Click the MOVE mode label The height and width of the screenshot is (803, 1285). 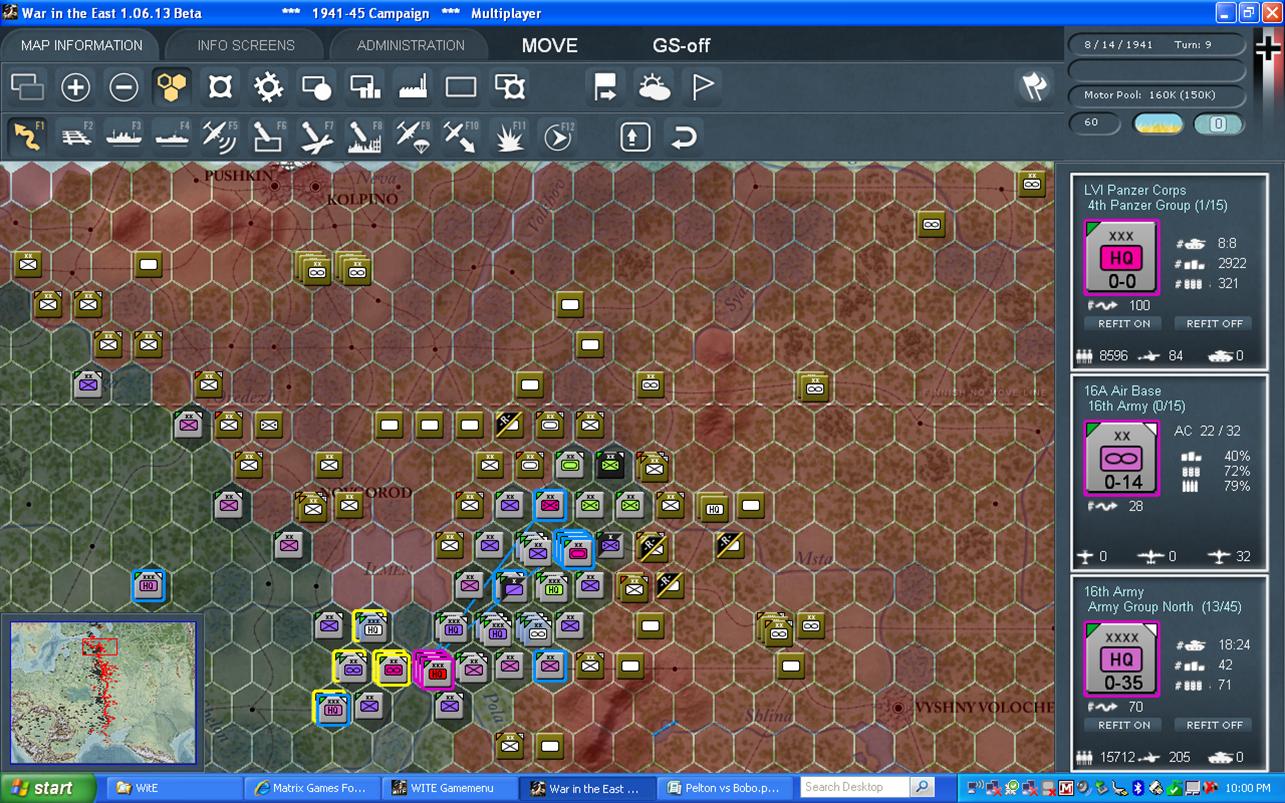pos(550,45)
